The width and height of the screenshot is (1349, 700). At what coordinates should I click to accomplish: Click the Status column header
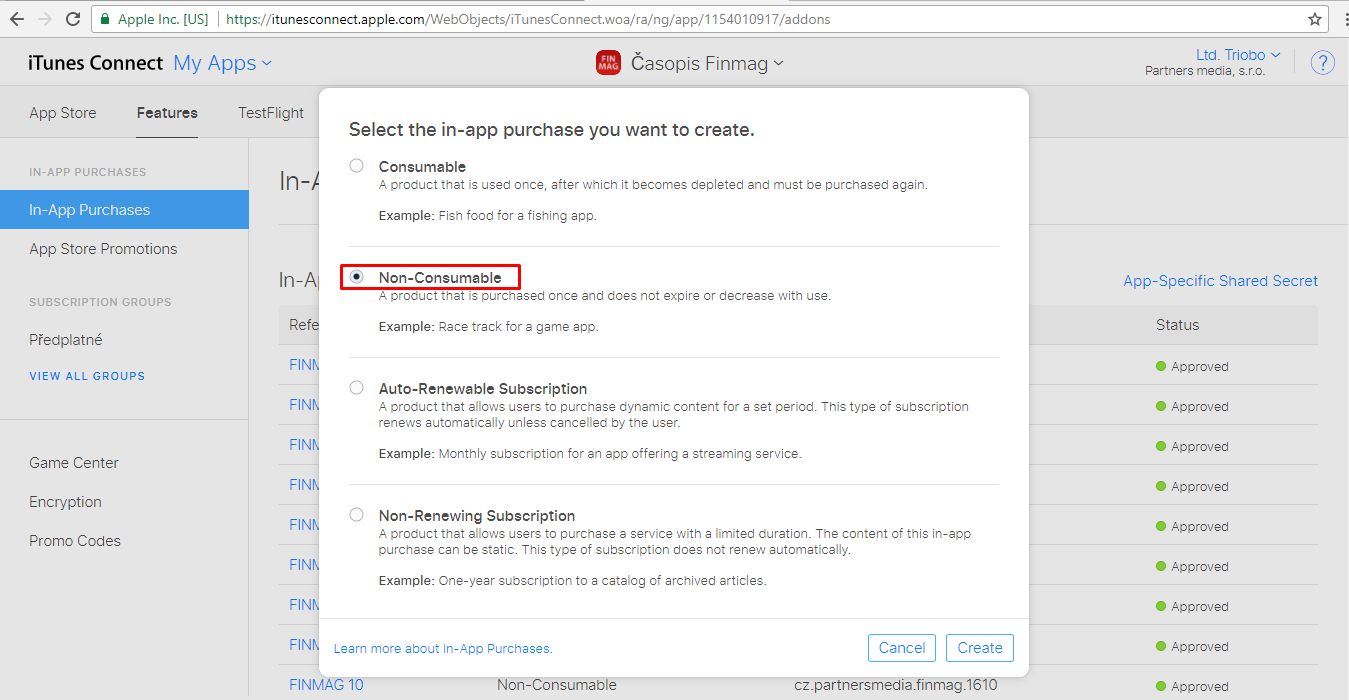(1177, 325)
